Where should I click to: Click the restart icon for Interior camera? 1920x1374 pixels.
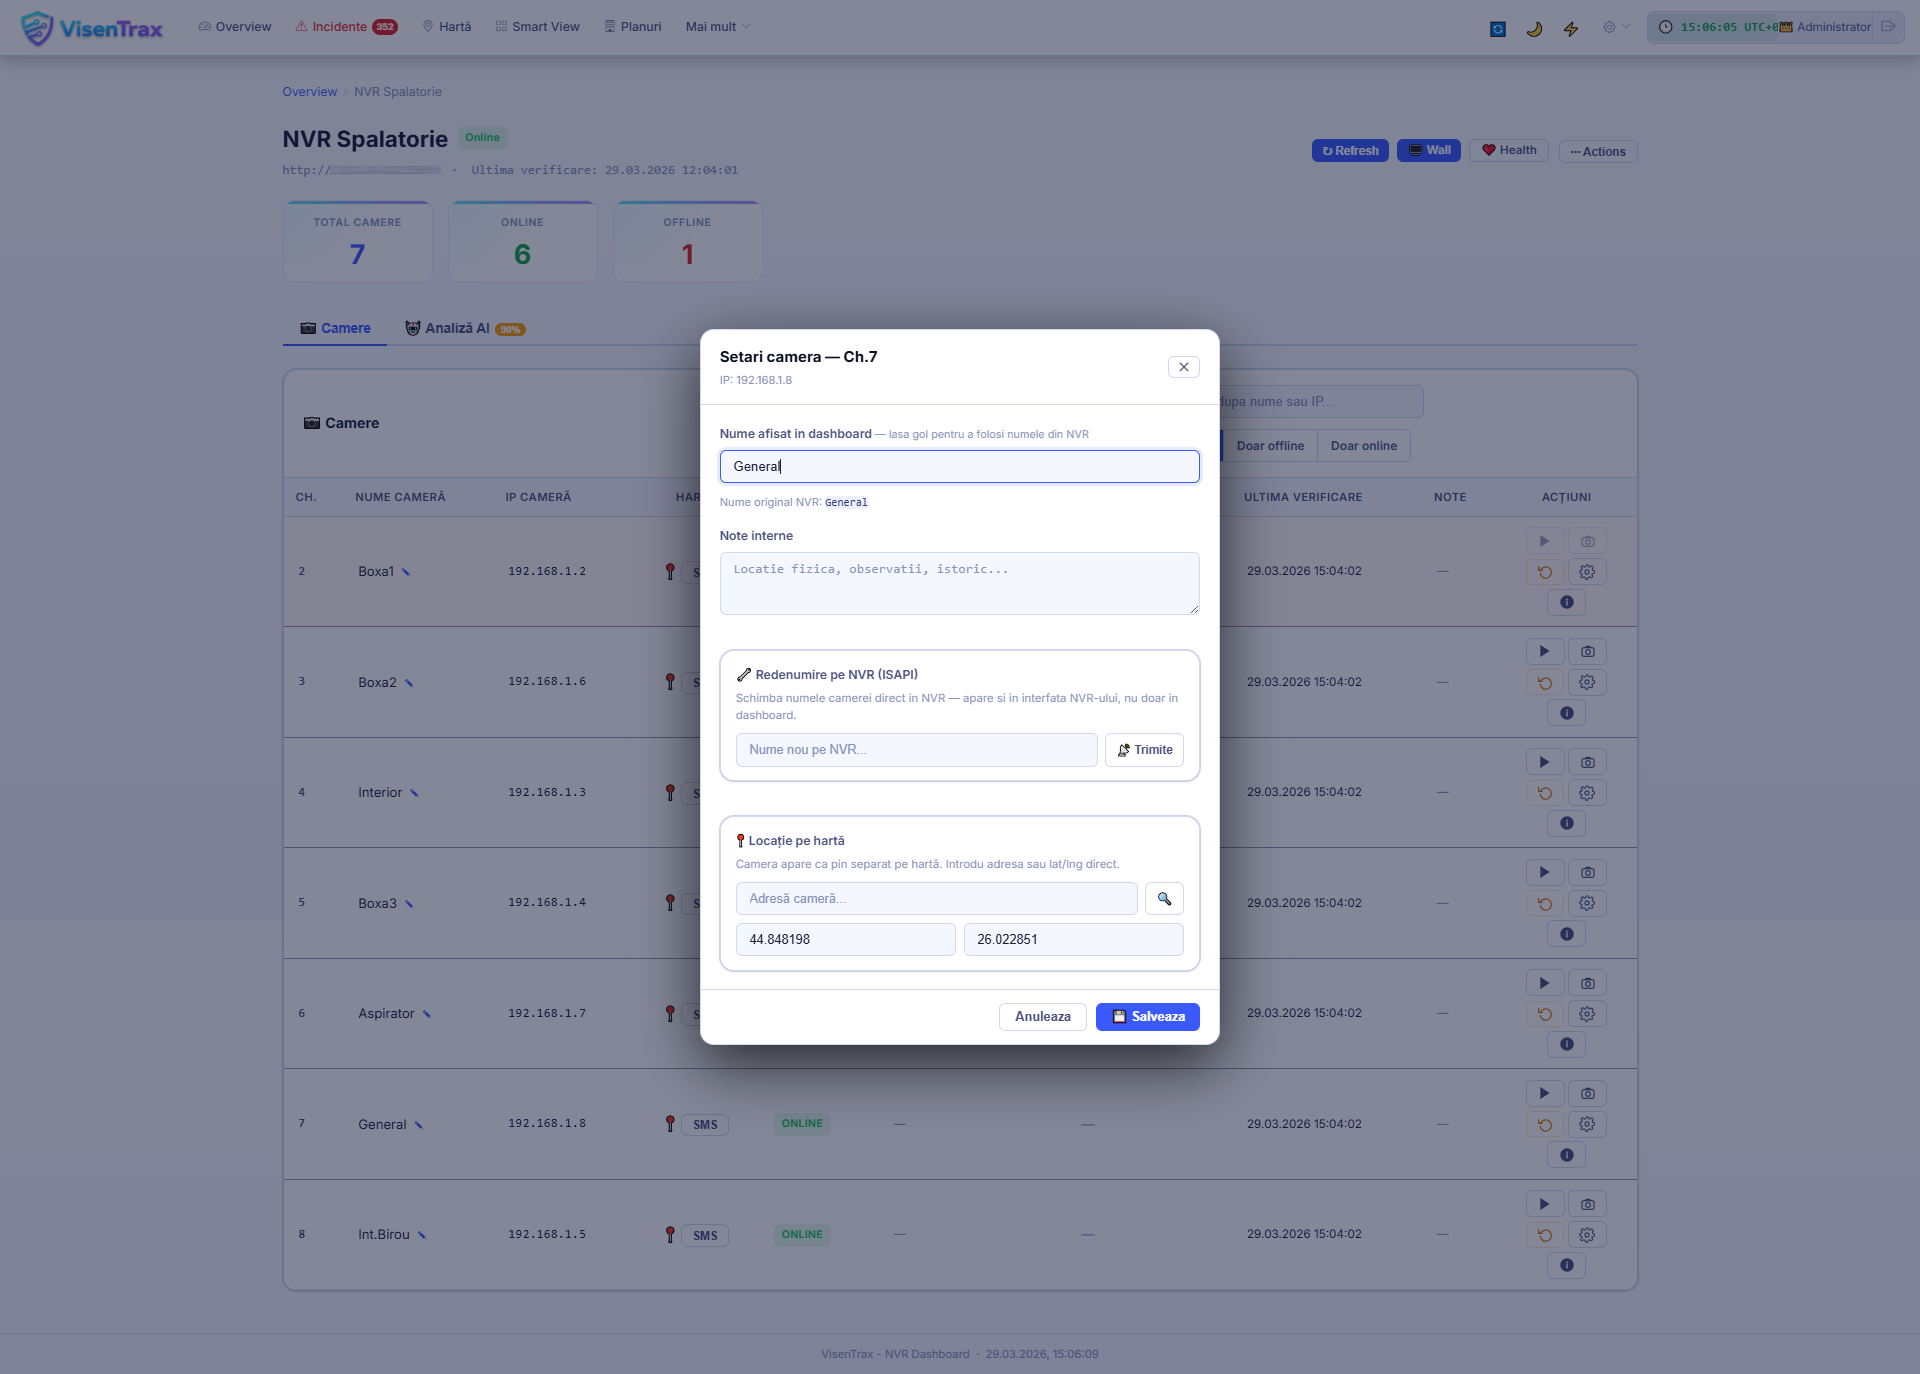[x=1545, y=793]
